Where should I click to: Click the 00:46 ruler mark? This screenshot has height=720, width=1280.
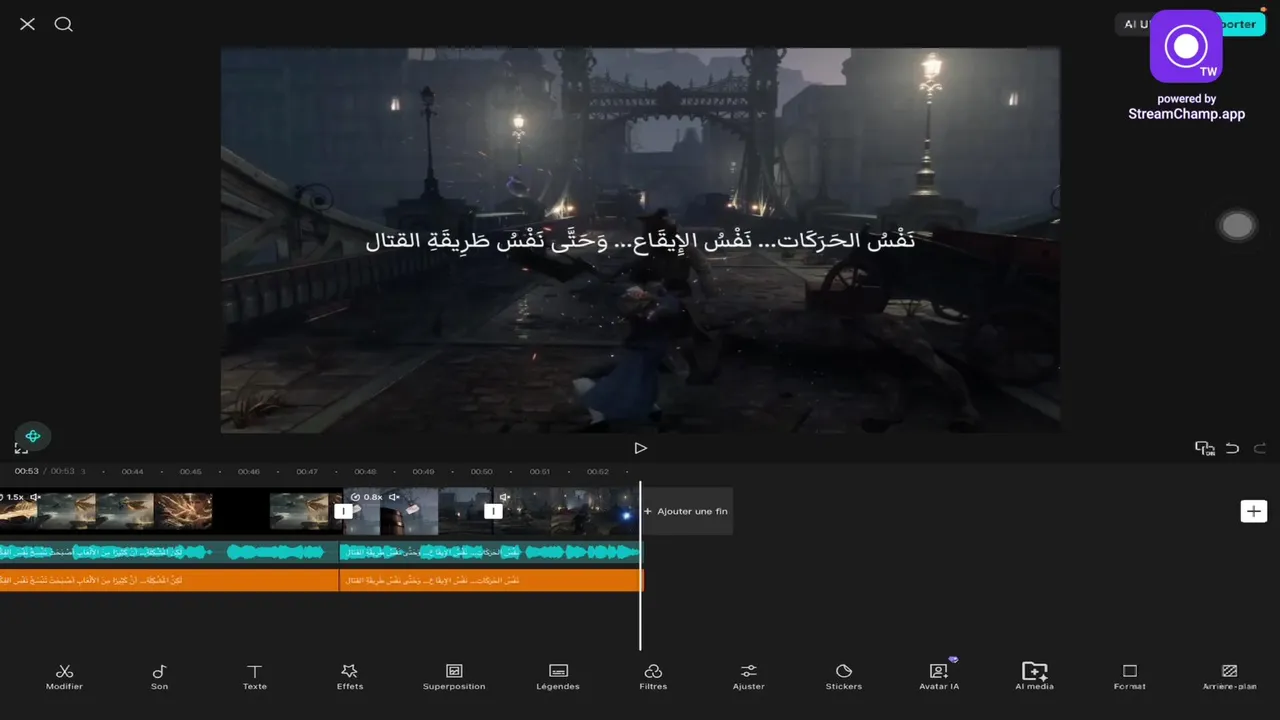pos(249,471)
